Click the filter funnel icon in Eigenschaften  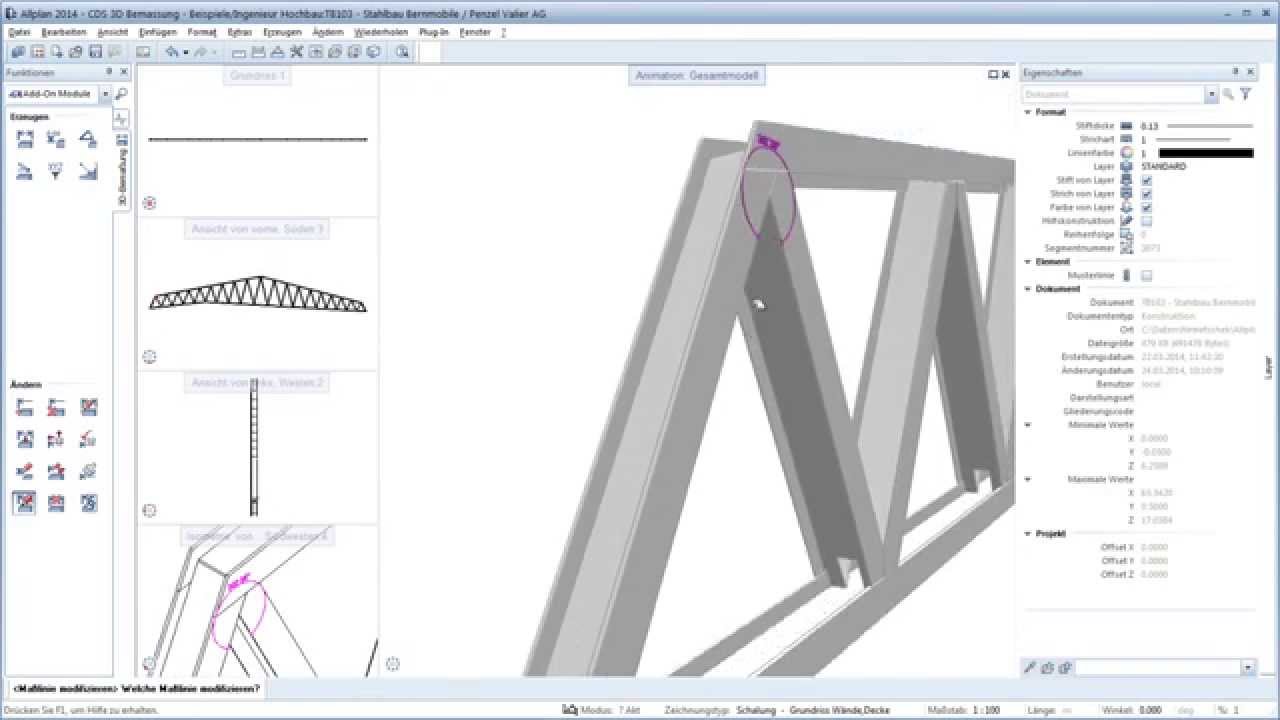[x=1245, y=94]
